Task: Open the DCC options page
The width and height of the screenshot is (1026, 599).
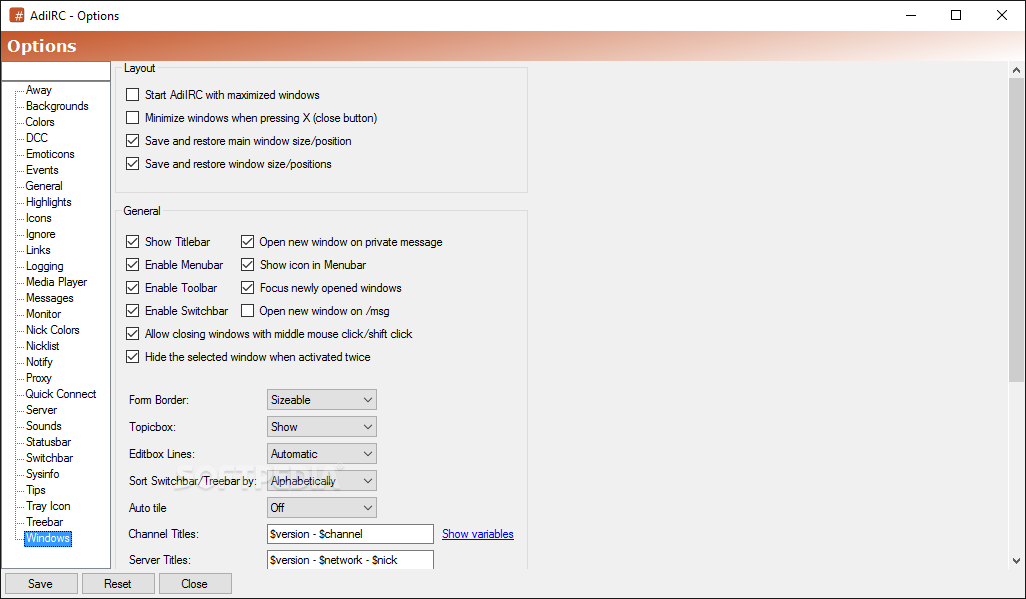Action: coord(37,138)
